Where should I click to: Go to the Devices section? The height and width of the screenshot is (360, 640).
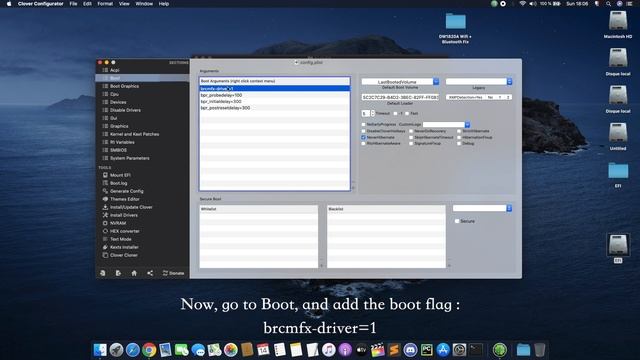[x=118, y=102]
